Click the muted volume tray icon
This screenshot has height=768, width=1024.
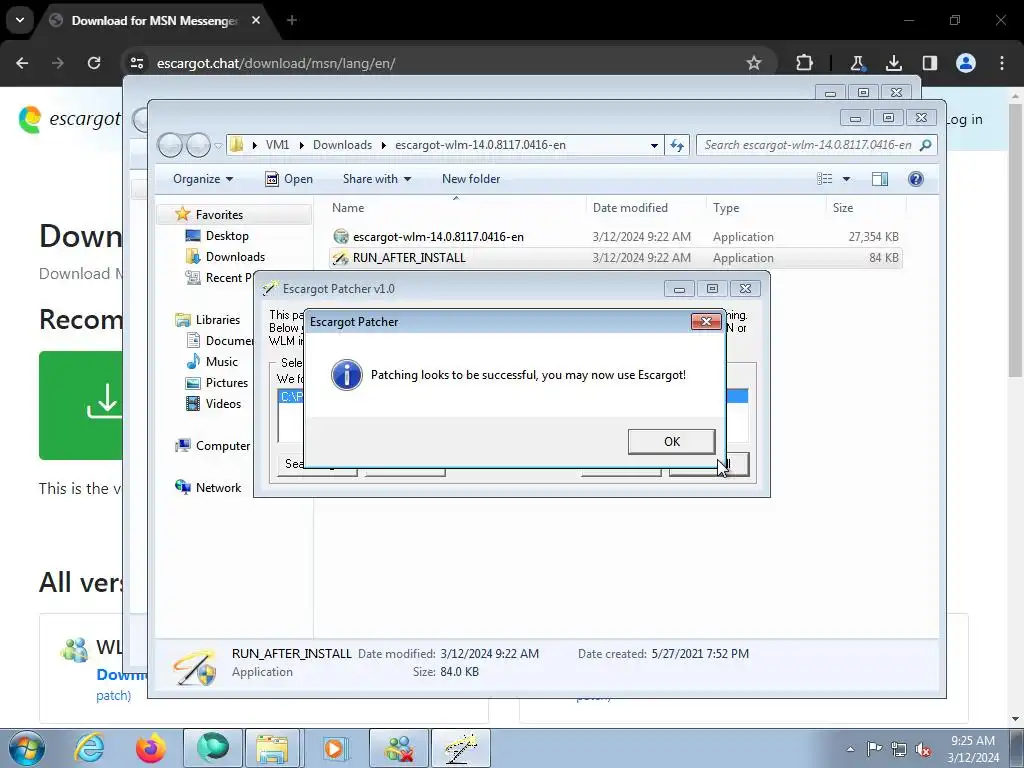923,749
